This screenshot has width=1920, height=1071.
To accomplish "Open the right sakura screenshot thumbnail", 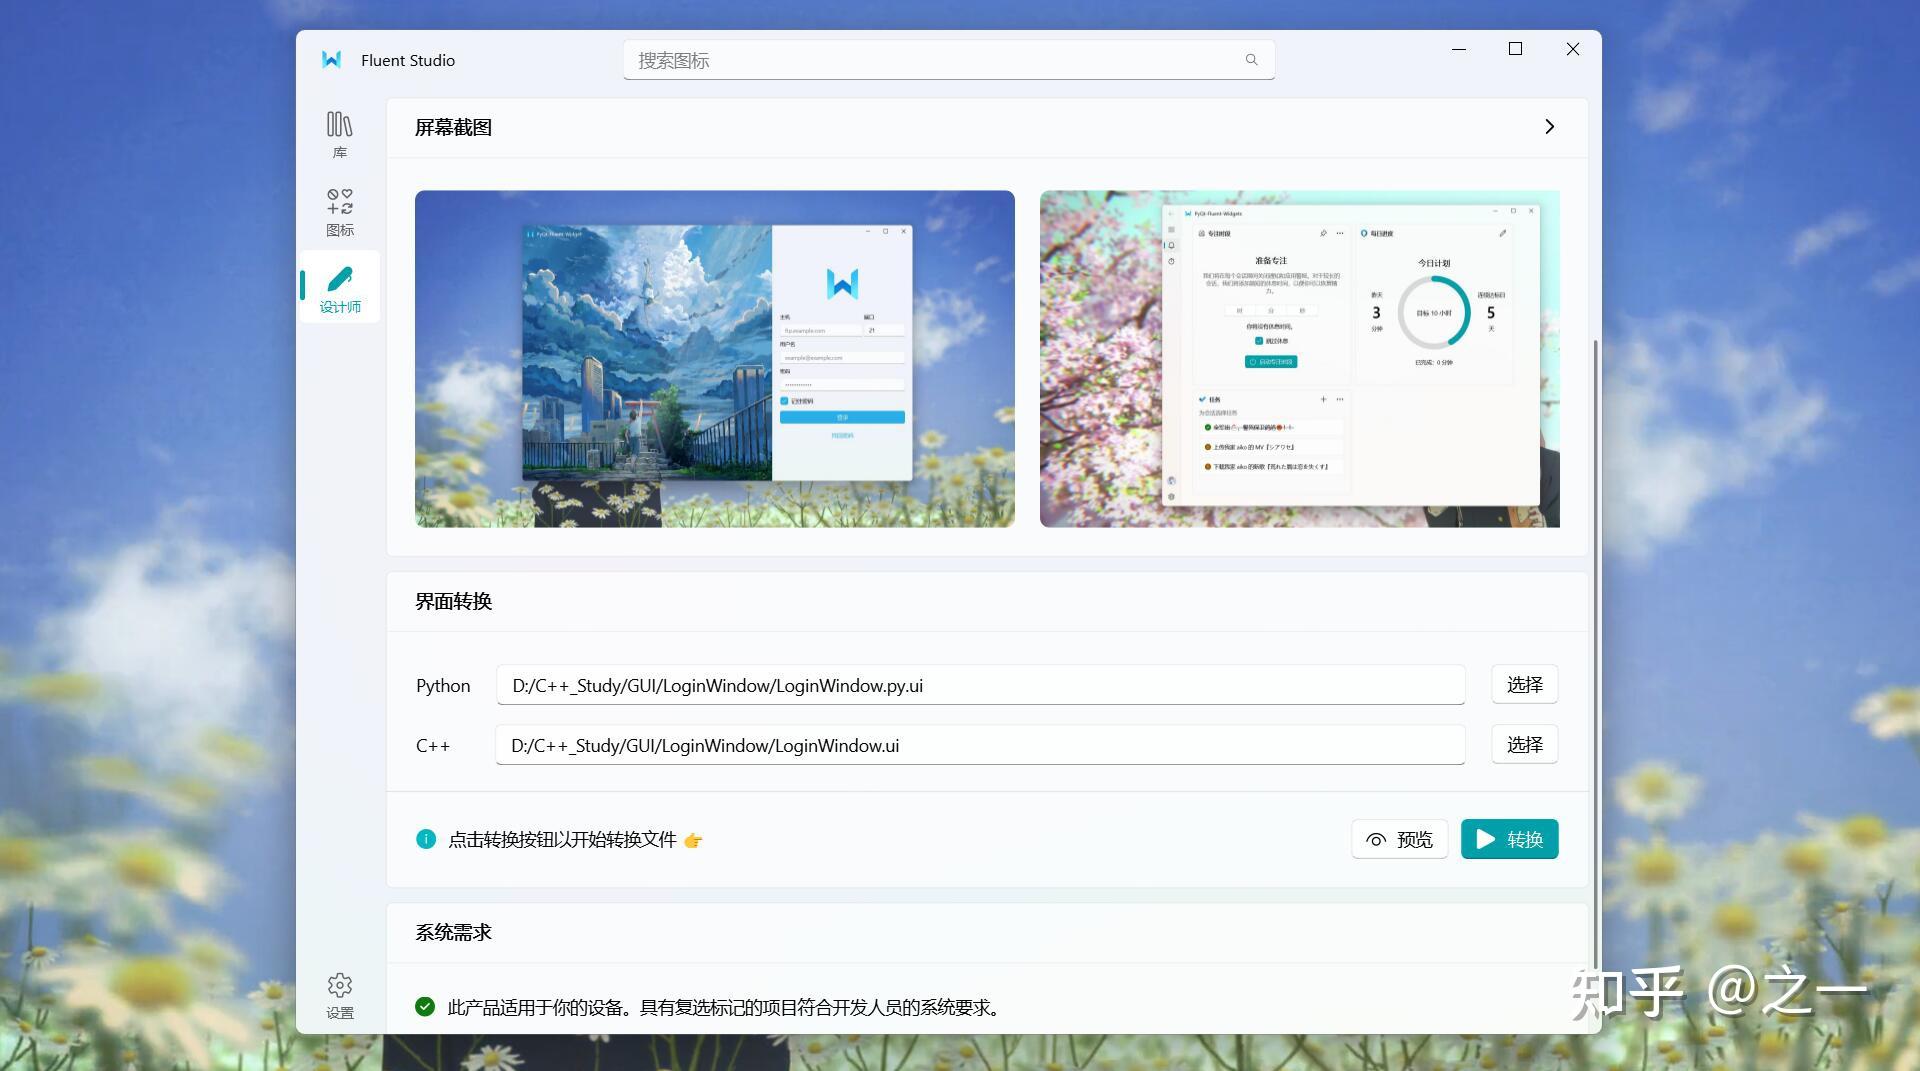I will (x=1299, y=359).
